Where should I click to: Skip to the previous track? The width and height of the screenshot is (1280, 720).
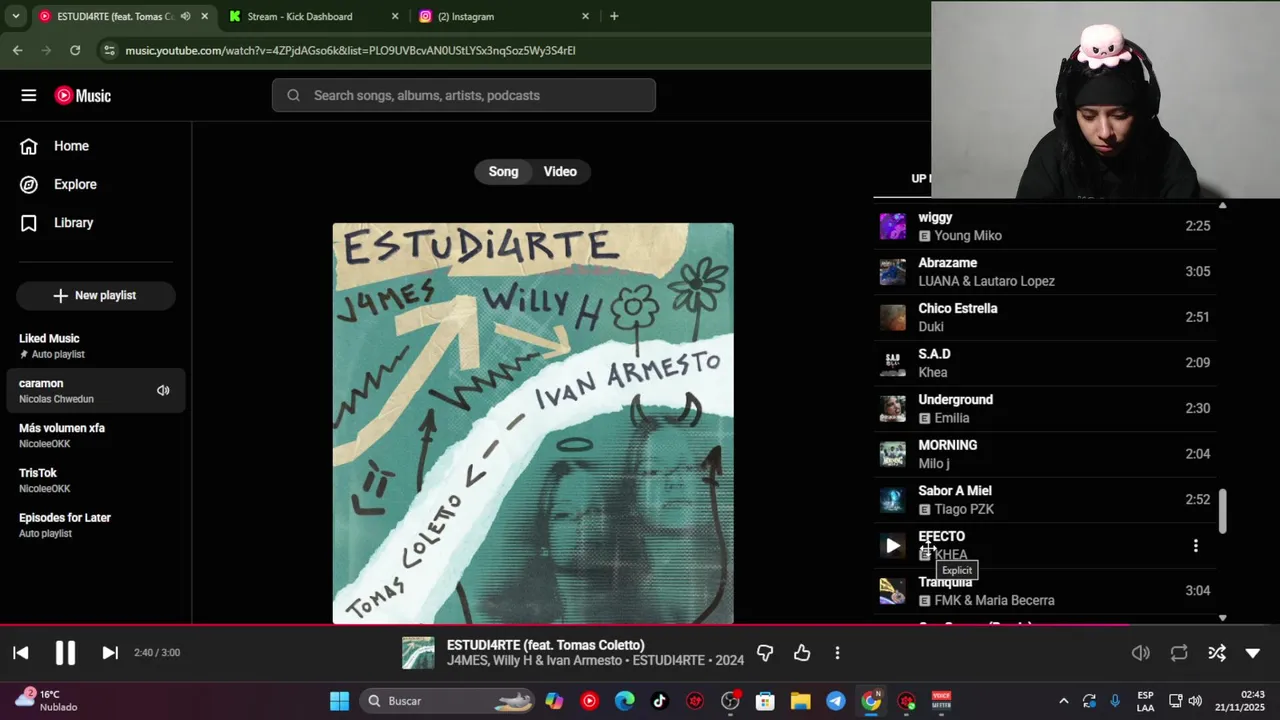tap(21, 653)
